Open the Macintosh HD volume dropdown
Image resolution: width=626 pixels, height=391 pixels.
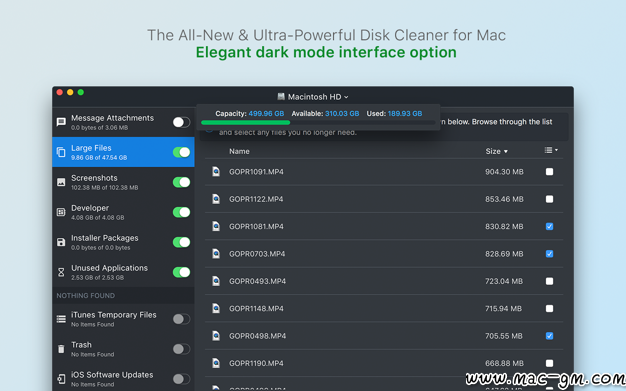click(313, 97)
